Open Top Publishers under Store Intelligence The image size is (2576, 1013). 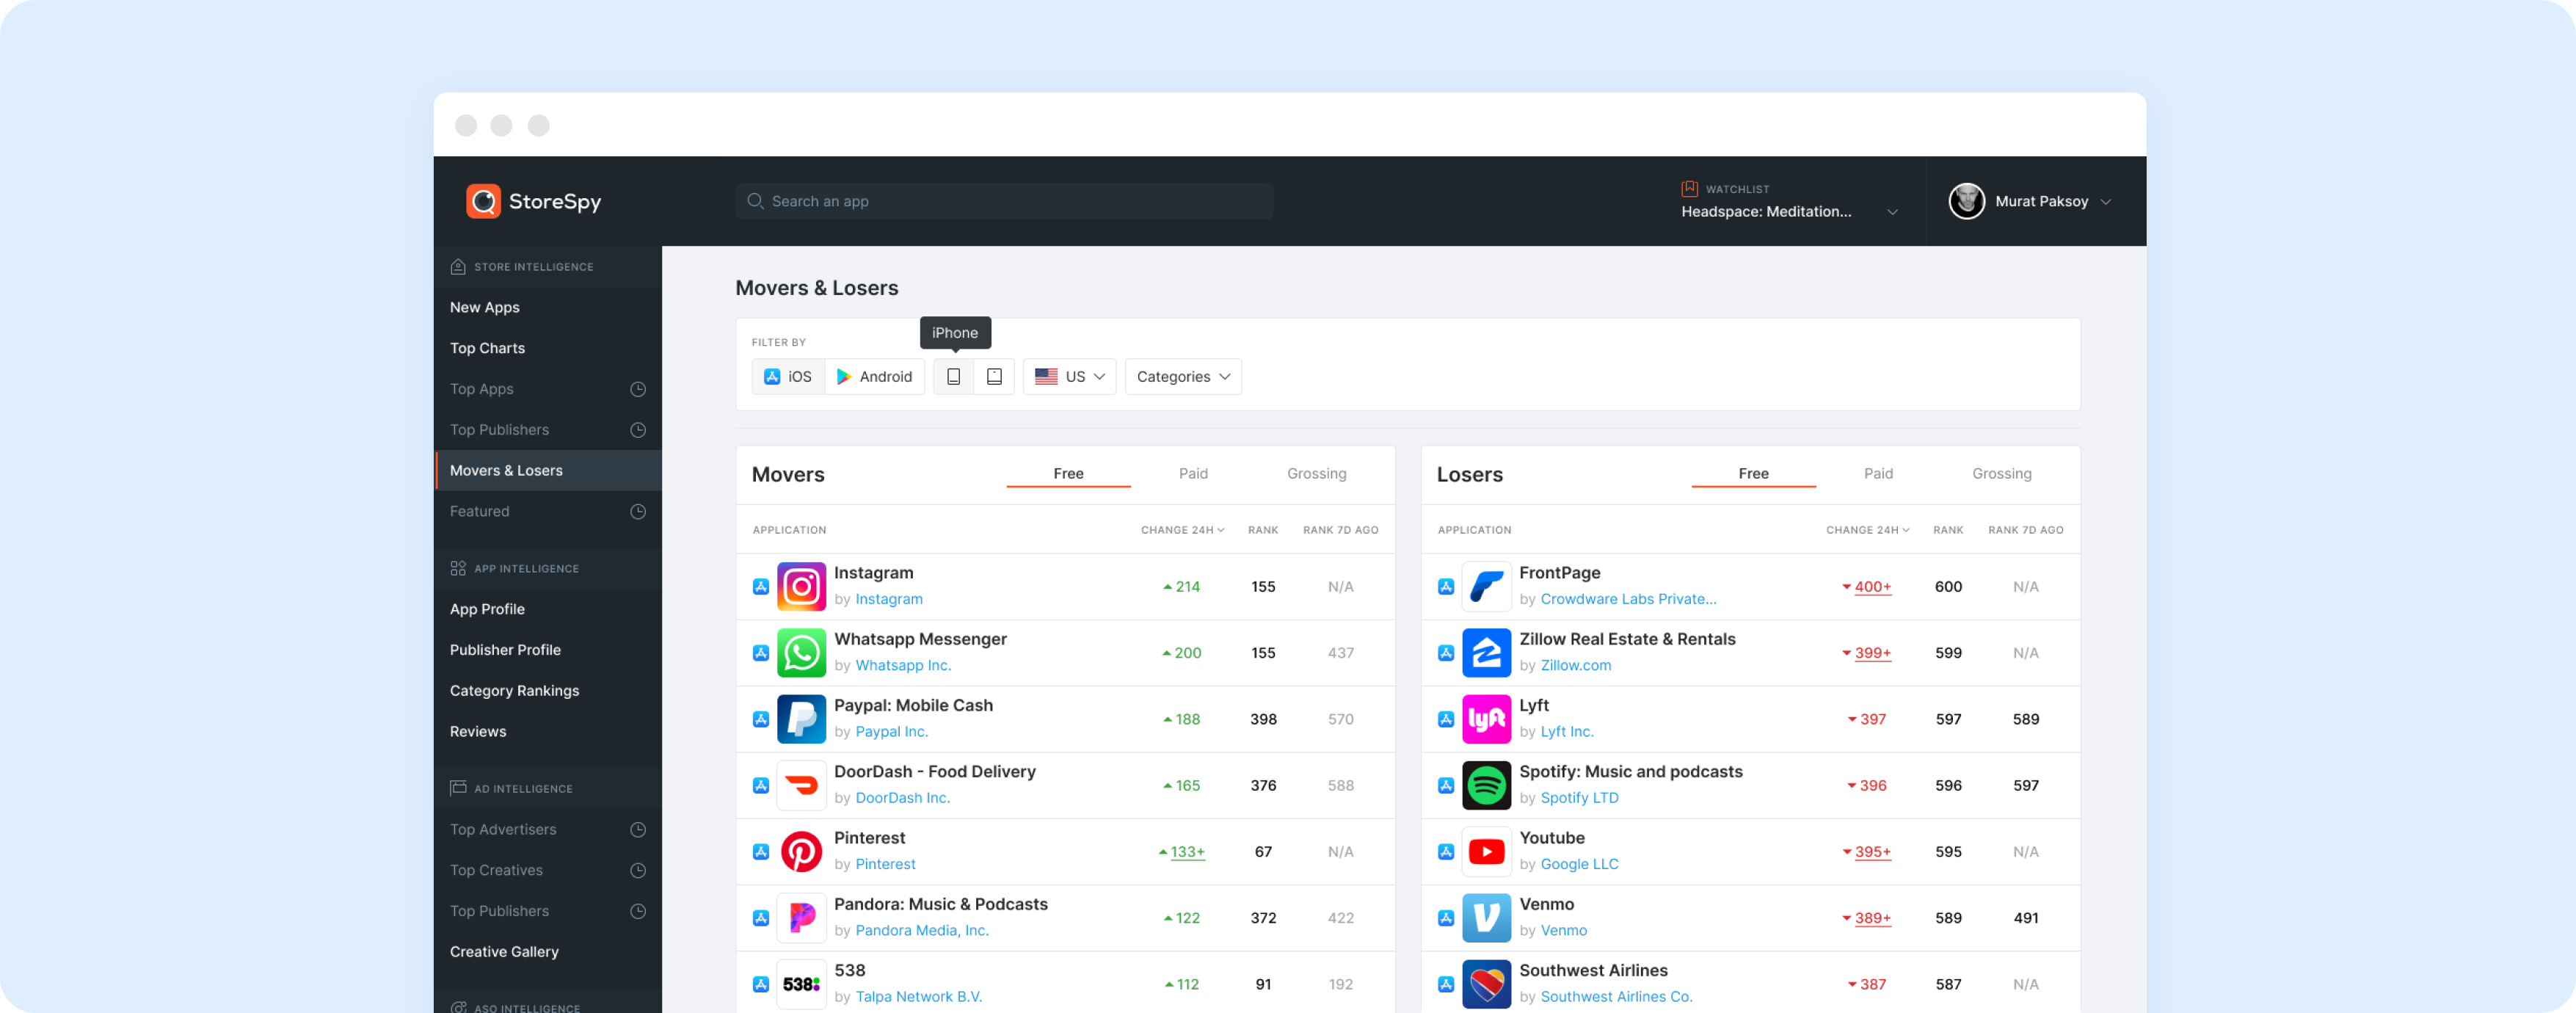pos(548,430)
